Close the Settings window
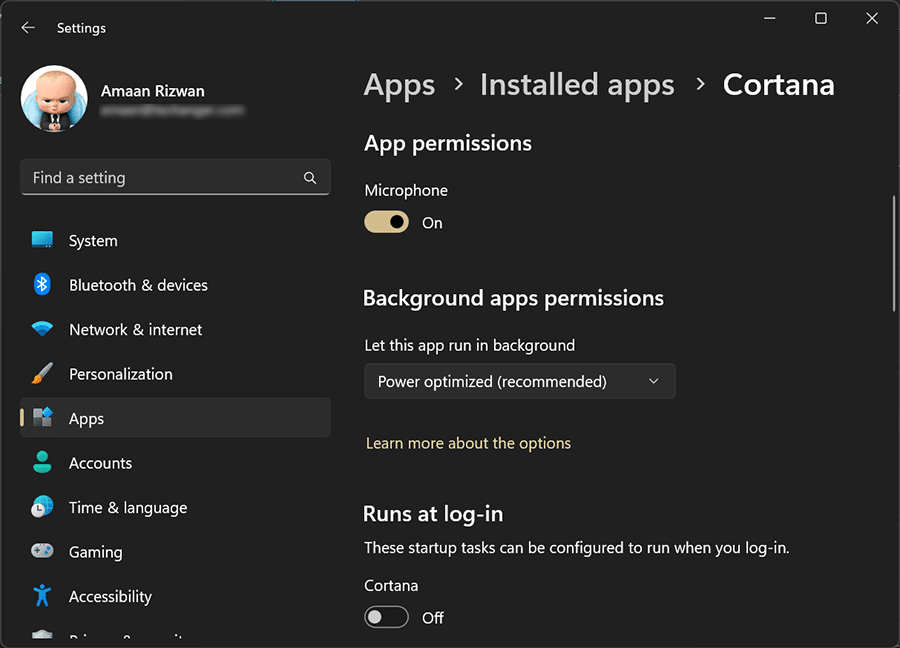The image size is (900, 648). 872,18
